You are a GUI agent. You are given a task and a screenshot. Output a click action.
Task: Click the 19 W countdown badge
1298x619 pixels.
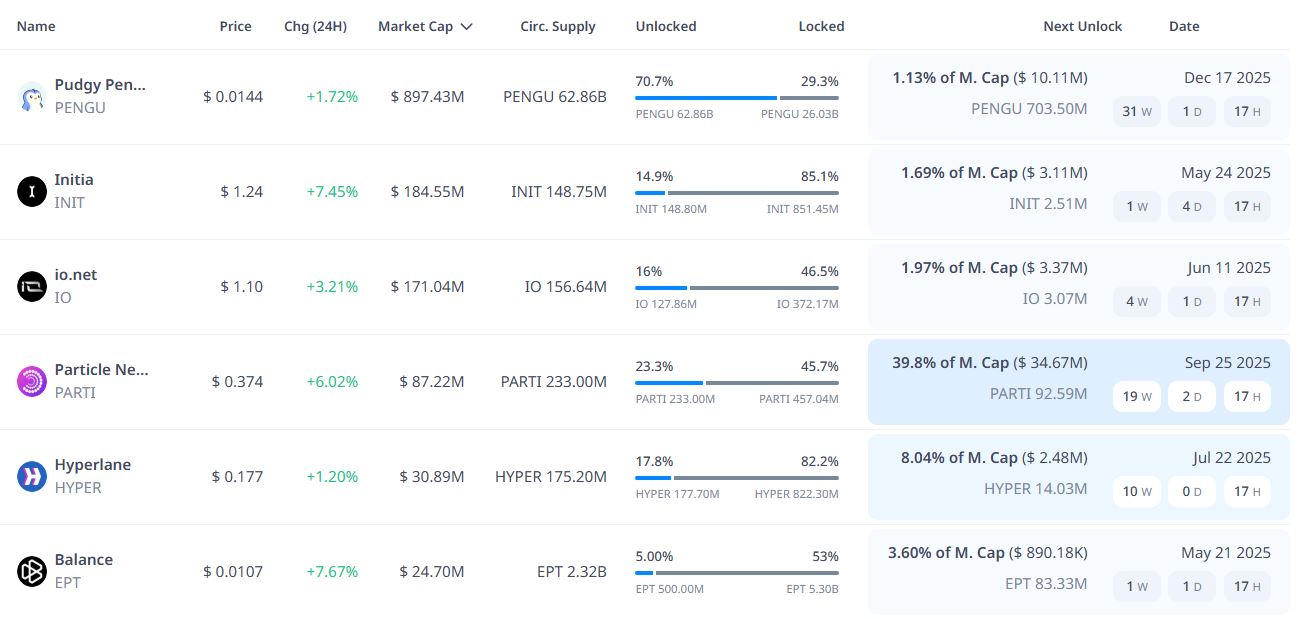1137,396
